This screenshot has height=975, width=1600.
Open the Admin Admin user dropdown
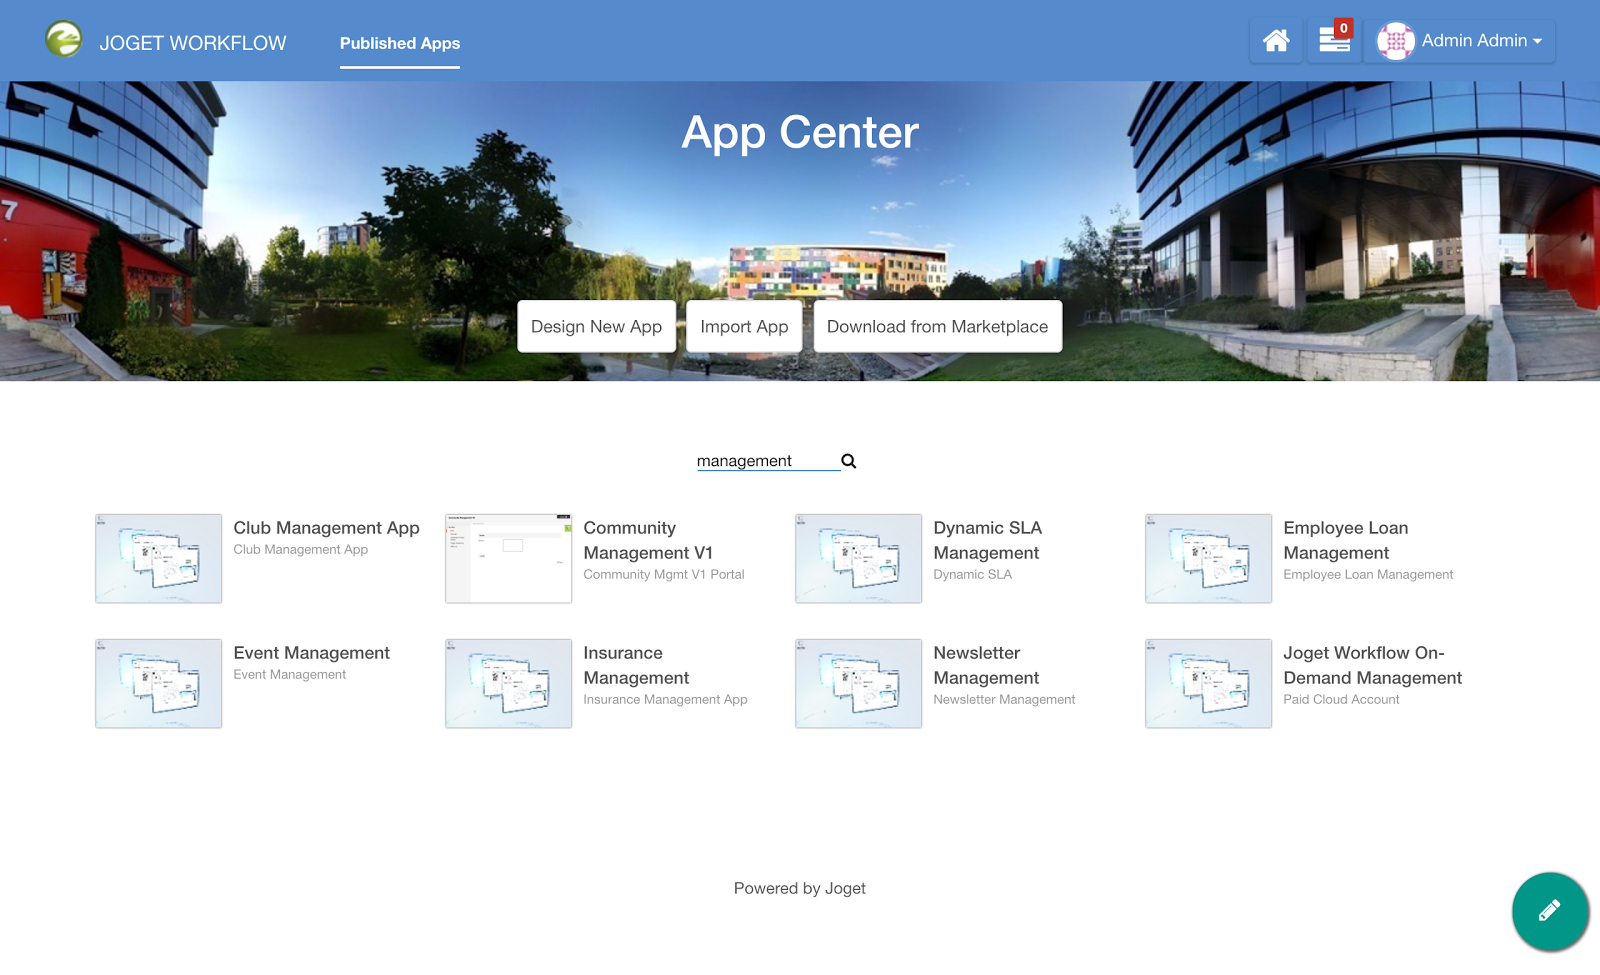click(1460, 41)
